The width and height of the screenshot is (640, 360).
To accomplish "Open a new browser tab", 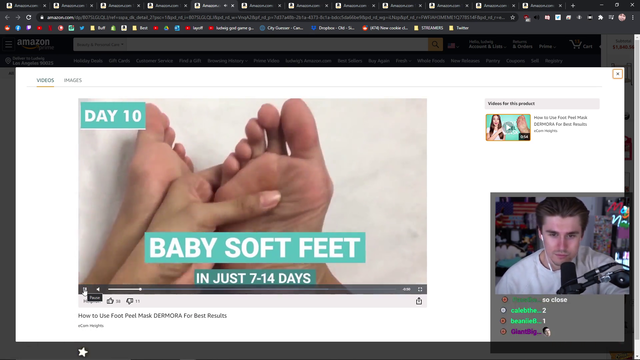I will (x=573, y=6).
